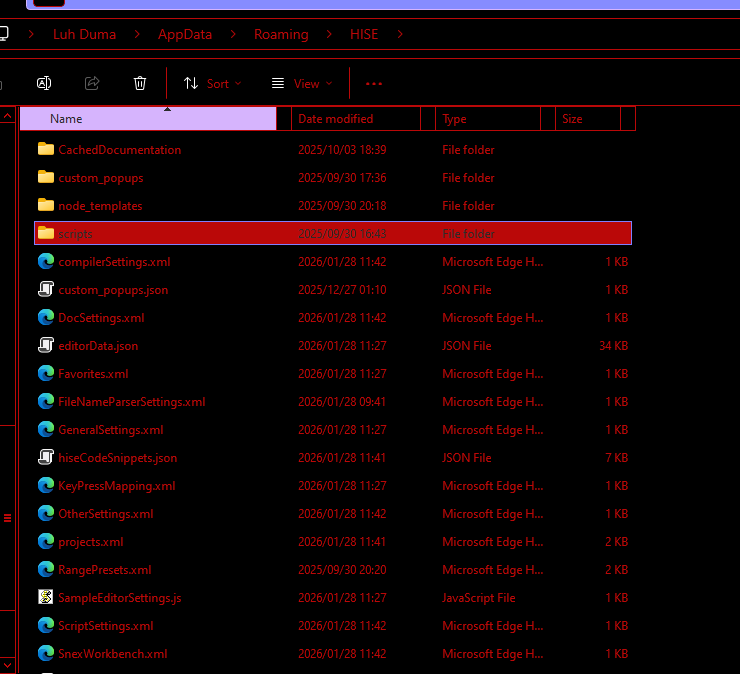Sort by the Name column header
The width and height of the screenshot is (740, 674).
coord(148,118)
